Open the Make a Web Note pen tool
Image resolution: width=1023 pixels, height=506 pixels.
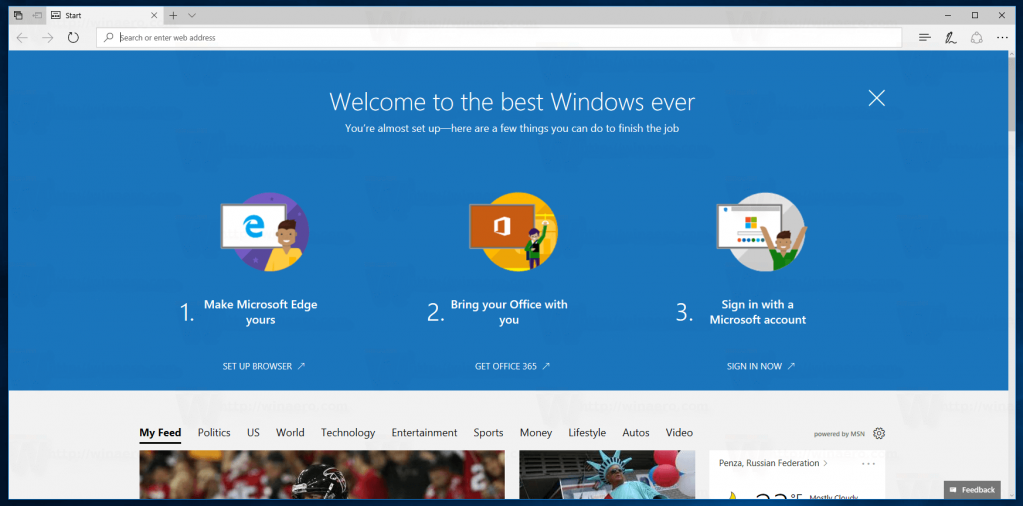pos(951,38)
